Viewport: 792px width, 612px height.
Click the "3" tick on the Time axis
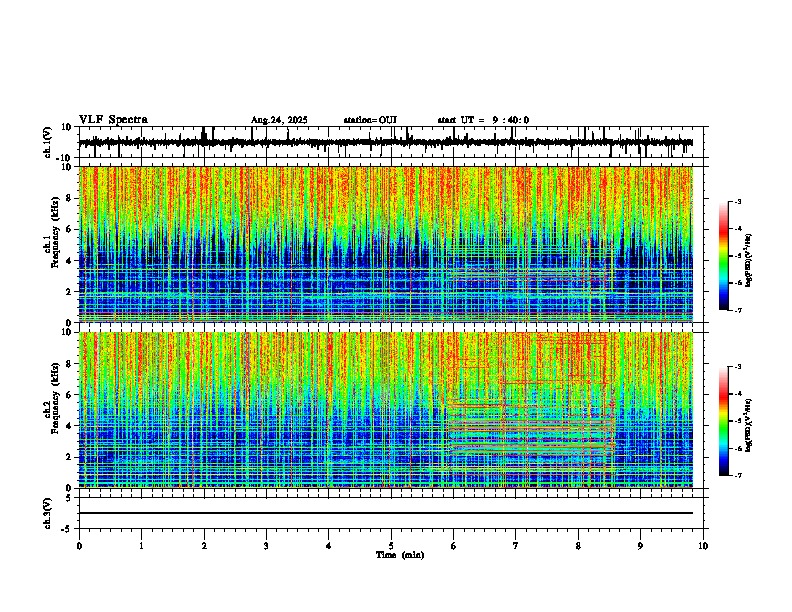[266, 546]
